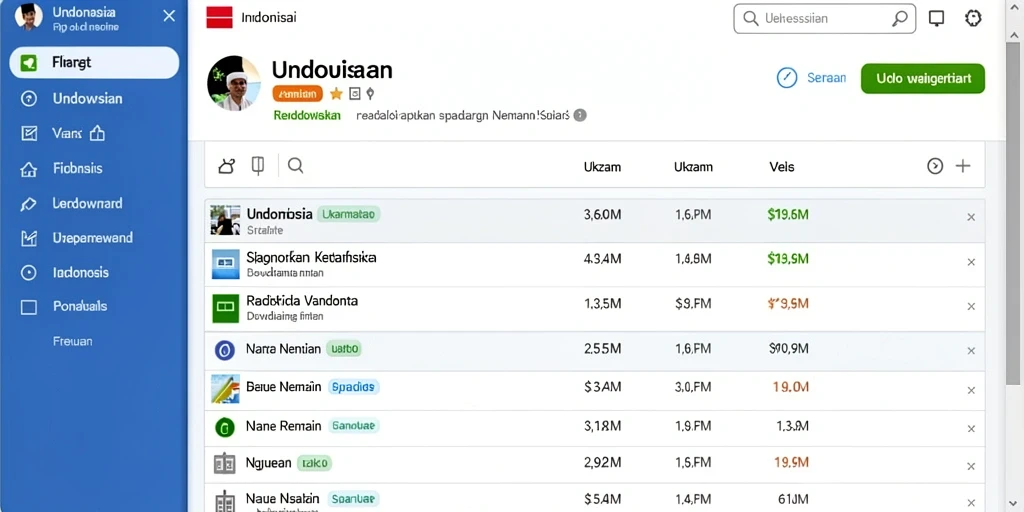The width and height of the screenshot is (1024, 512).
Task: Sort by the first Ukzam column
Action: pyautogui.click(x=602, y=167)
